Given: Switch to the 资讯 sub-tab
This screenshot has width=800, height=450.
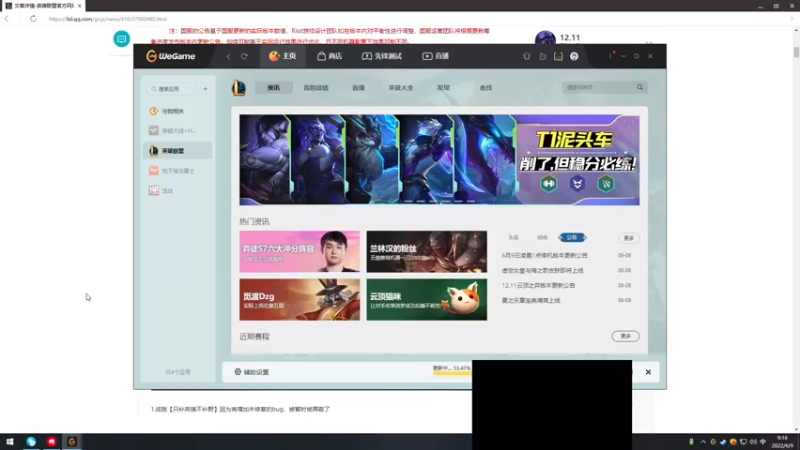Looking at the screenshot, I should pos(273,88).
